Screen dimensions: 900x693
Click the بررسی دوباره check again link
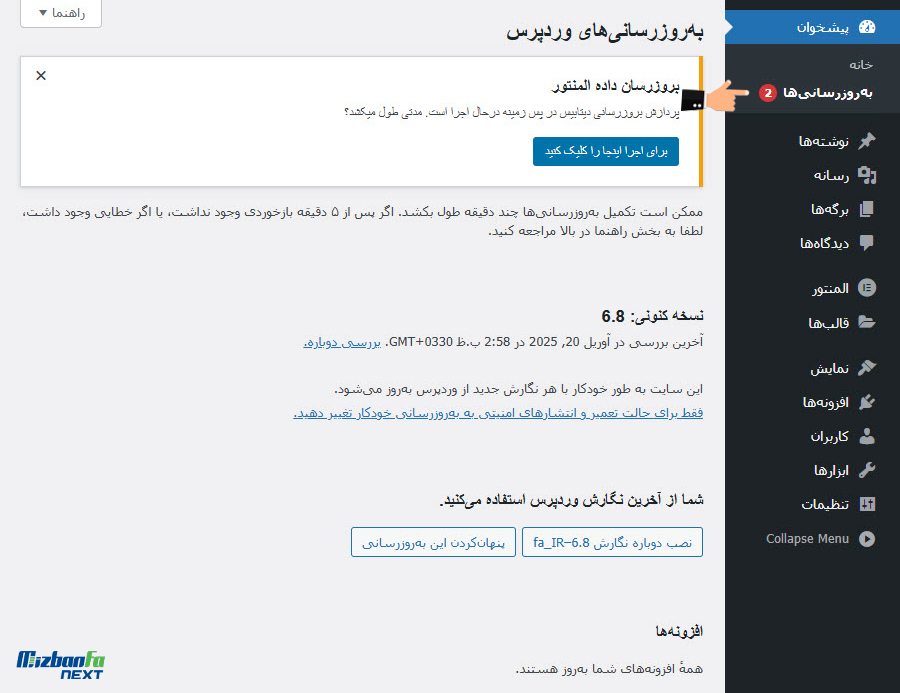pyautogui.click(x=342, y=342)
